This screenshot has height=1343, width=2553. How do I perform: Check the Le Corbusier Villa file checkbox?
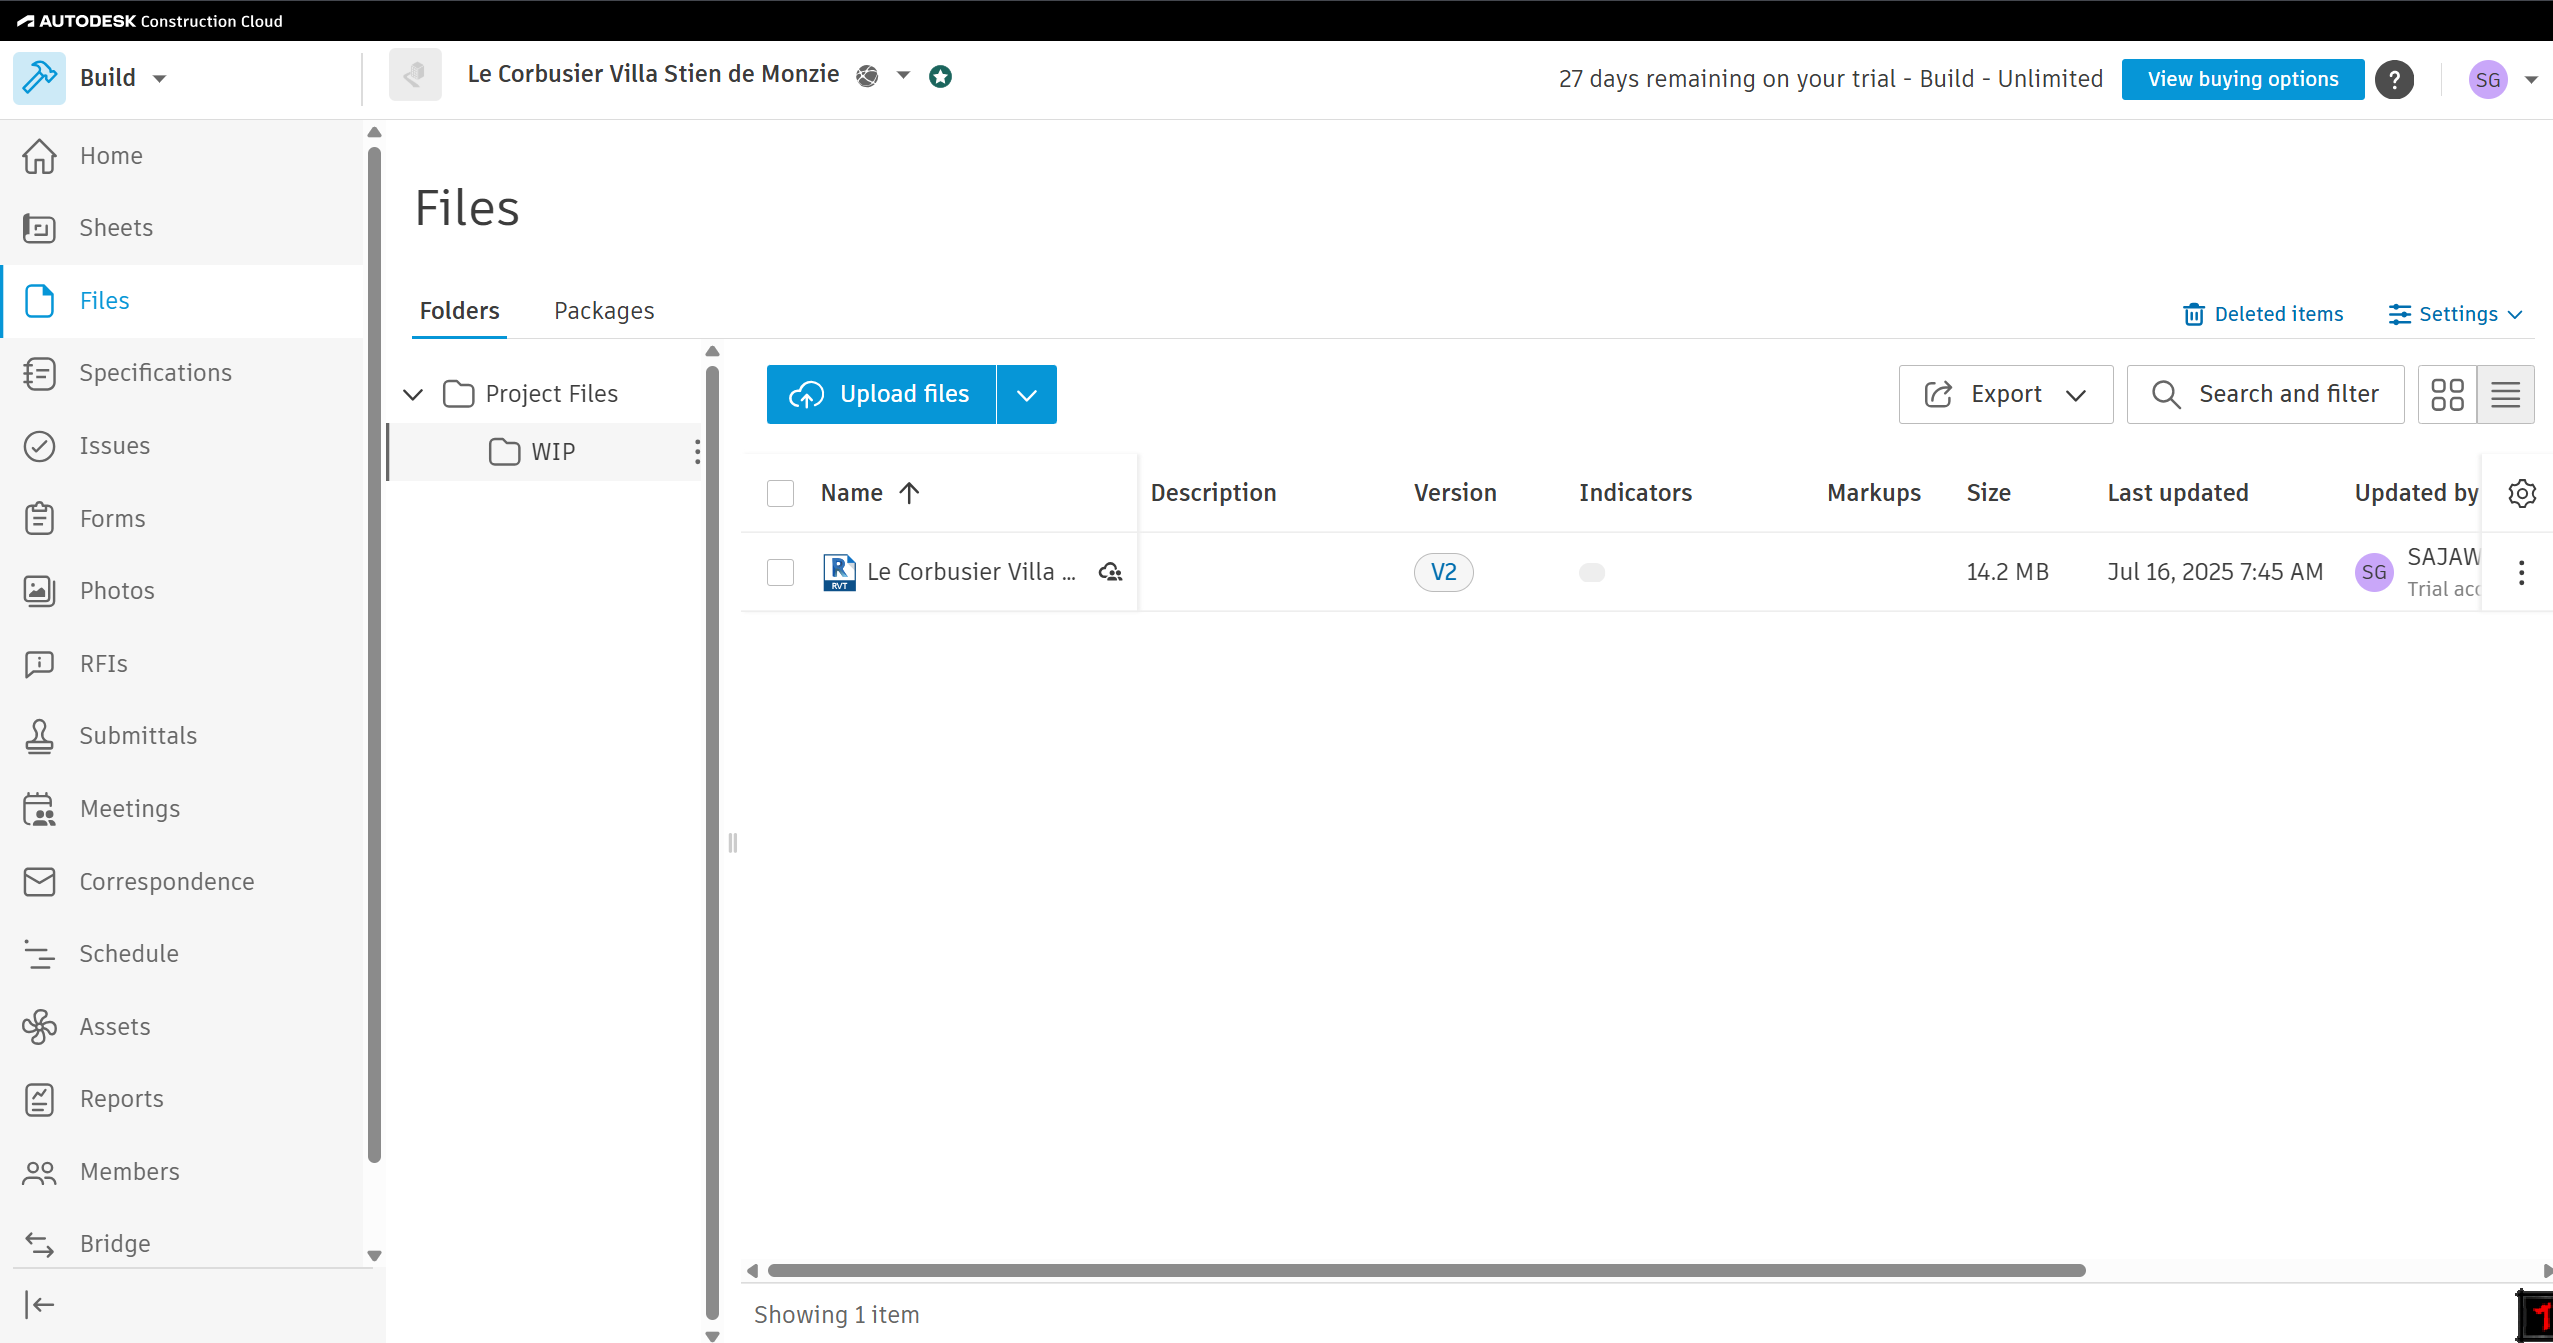pos(780,572)
